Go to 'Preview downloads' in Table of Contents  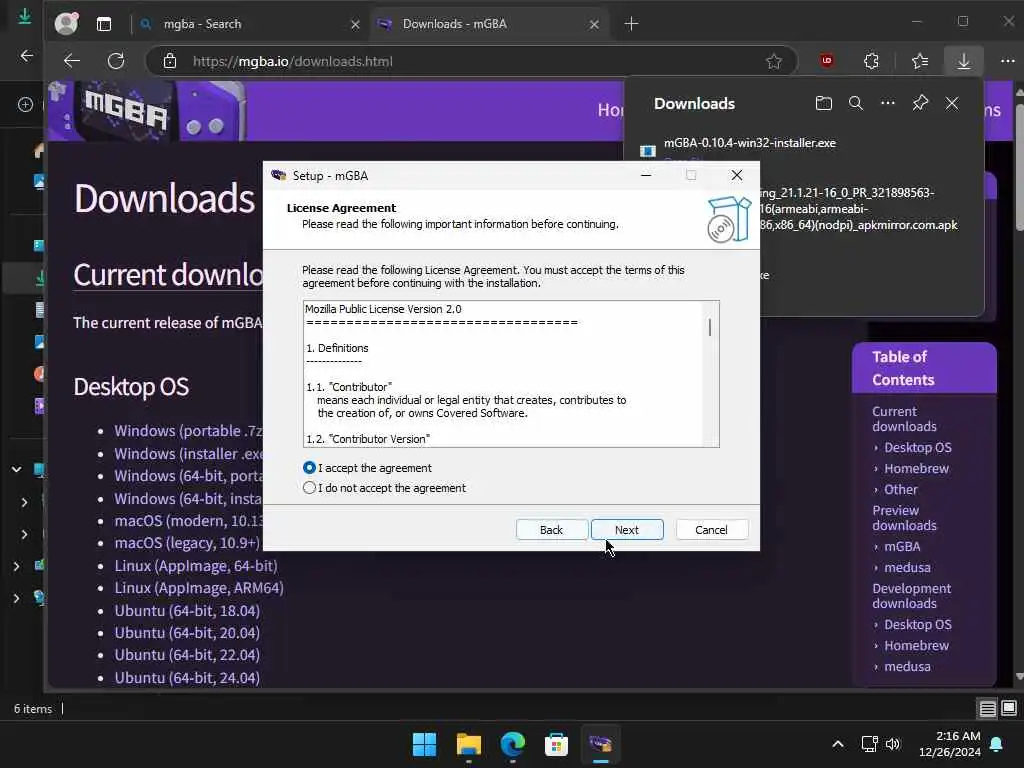904,518
